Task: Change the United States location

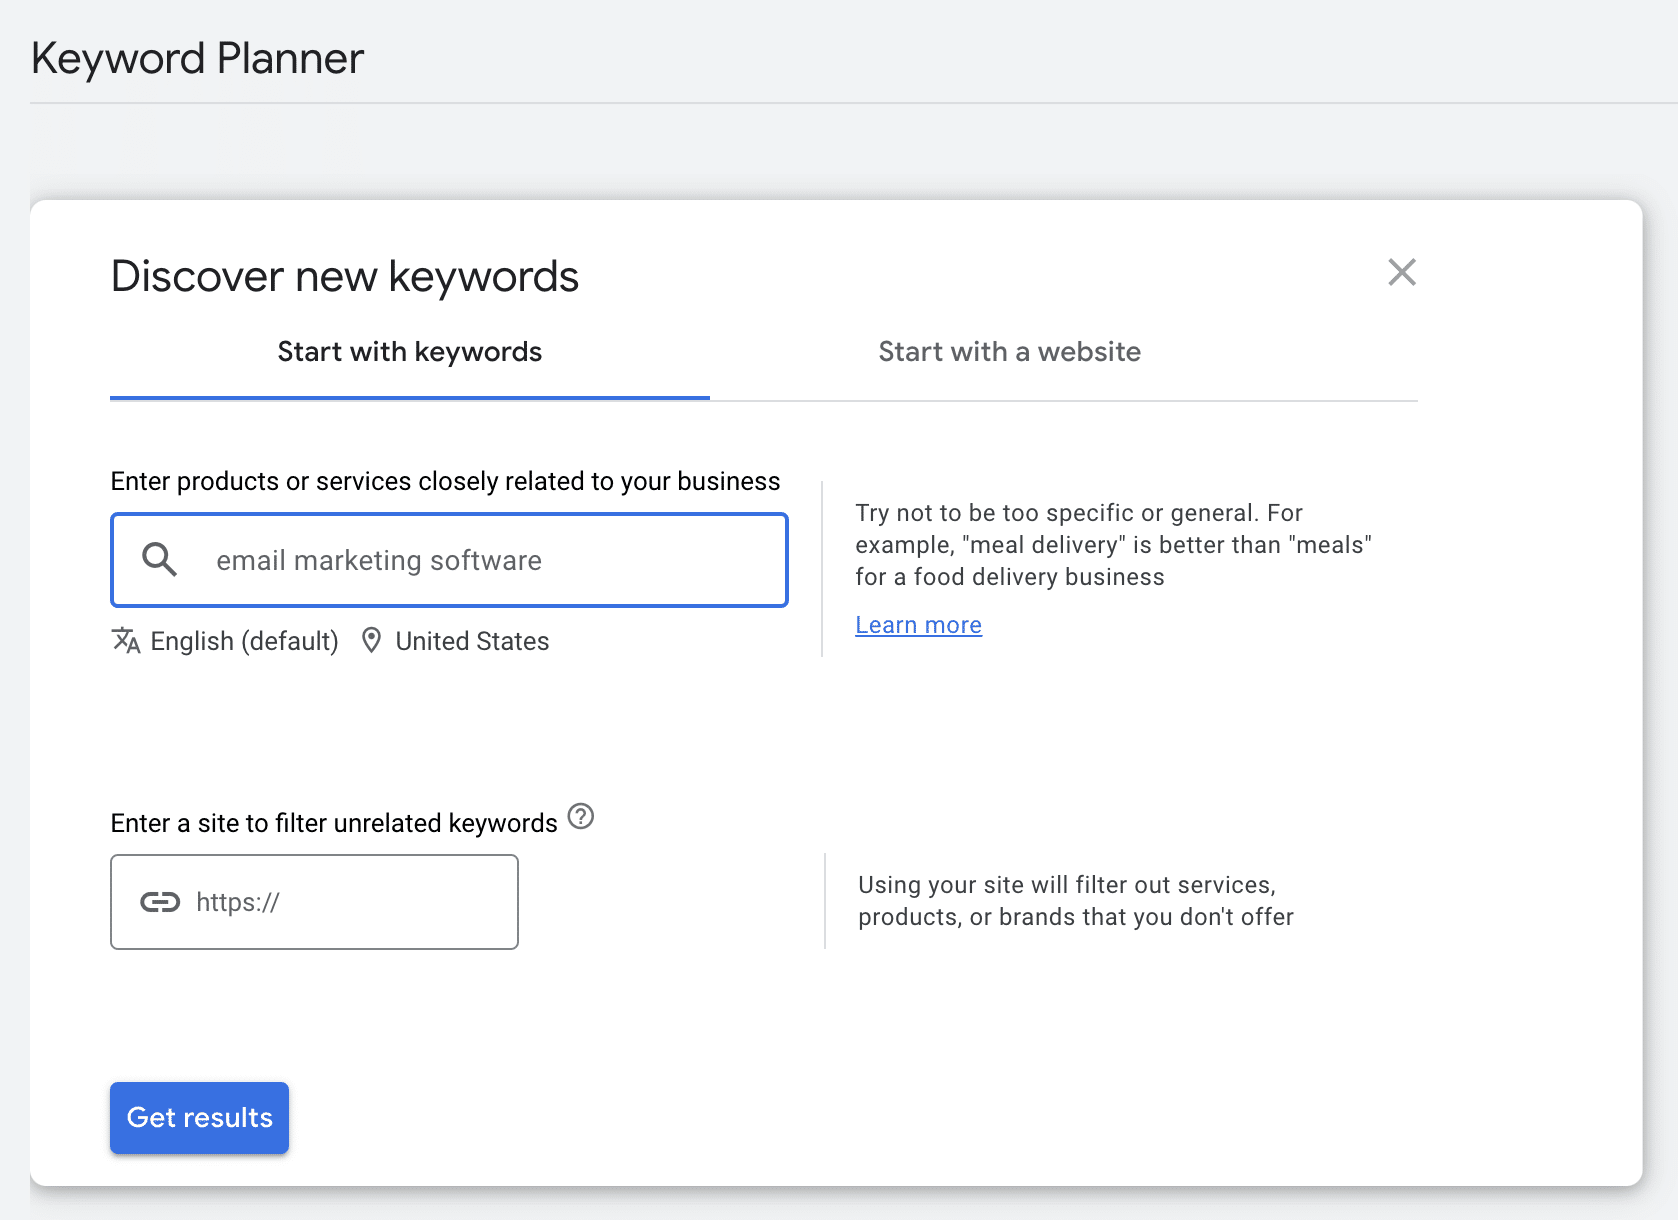Action: point(472,641)
